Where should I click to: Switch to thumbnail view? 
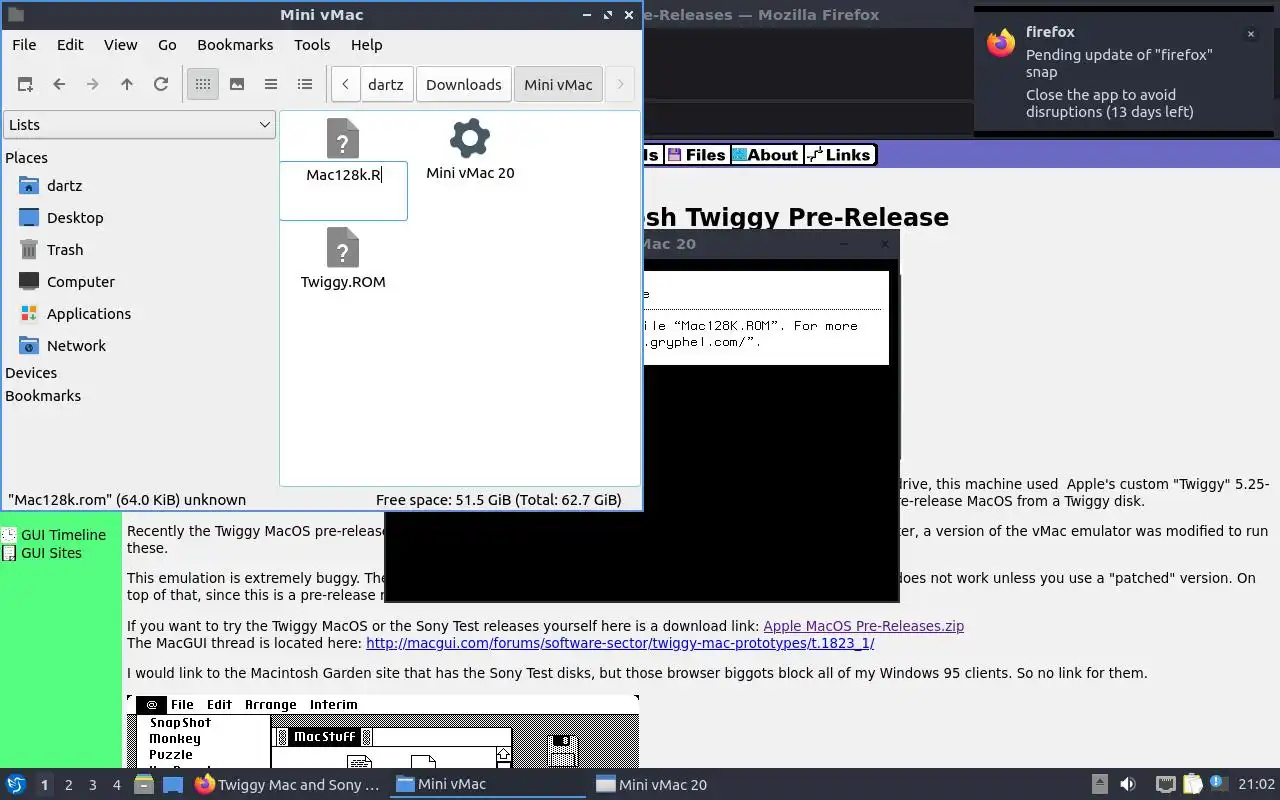pos(237,85)
